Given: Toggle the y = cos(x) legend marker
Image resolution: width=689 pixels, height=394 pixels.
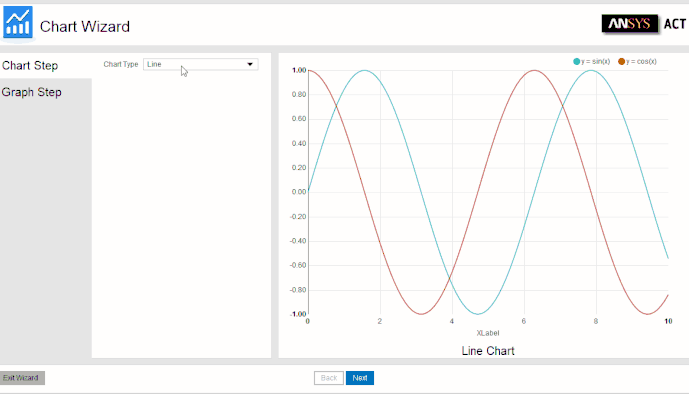Looking at the screenshot, I should 621,61.
